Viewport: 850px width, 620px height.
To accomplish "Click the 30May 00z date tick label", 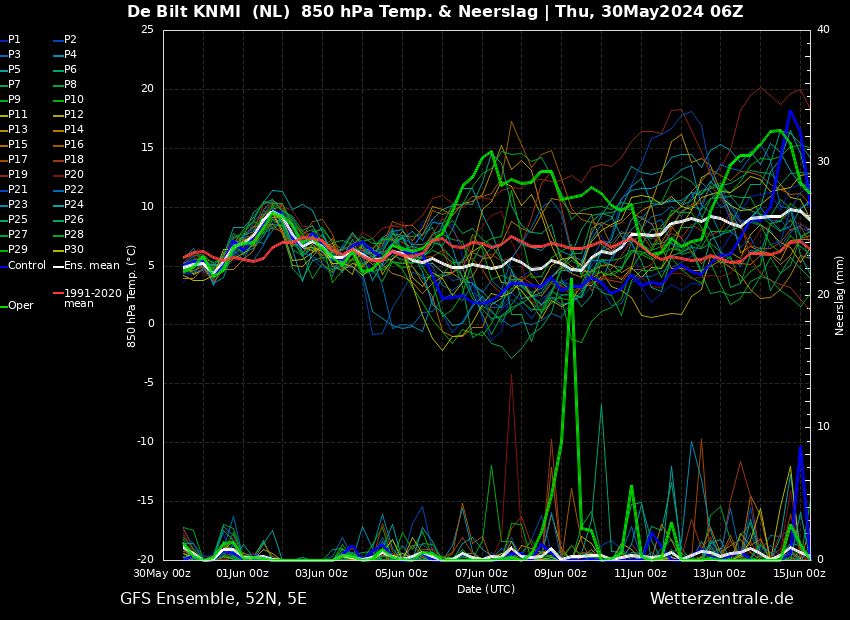I will click(x=162, y=573).
